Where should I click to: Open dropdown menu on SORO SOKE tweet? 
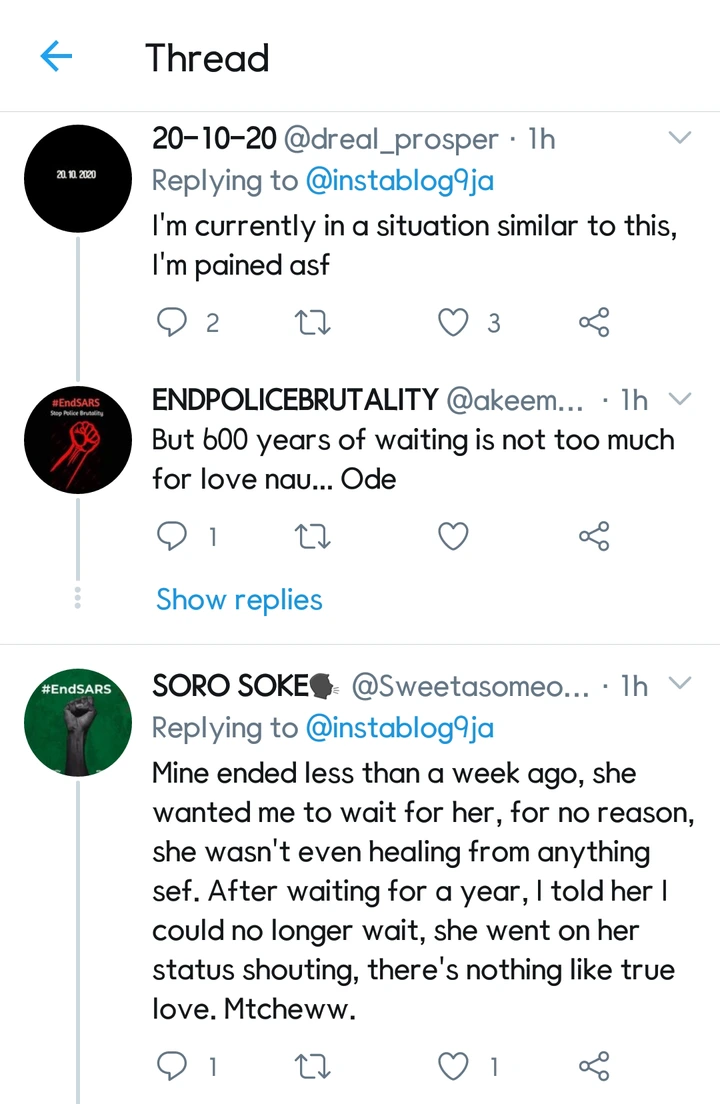[680, 685]
